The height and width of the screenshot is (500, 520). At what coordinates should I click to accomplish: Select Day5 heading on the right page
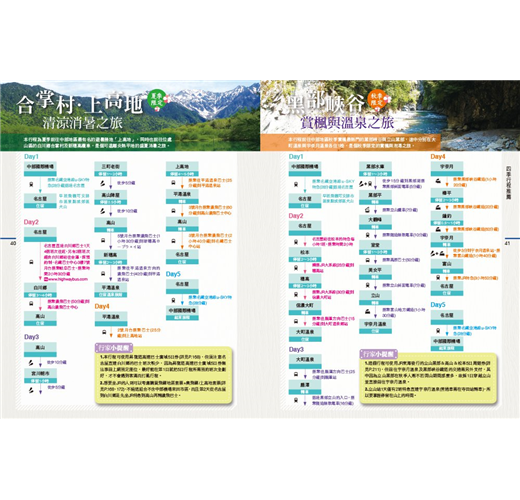coord(438,305)
